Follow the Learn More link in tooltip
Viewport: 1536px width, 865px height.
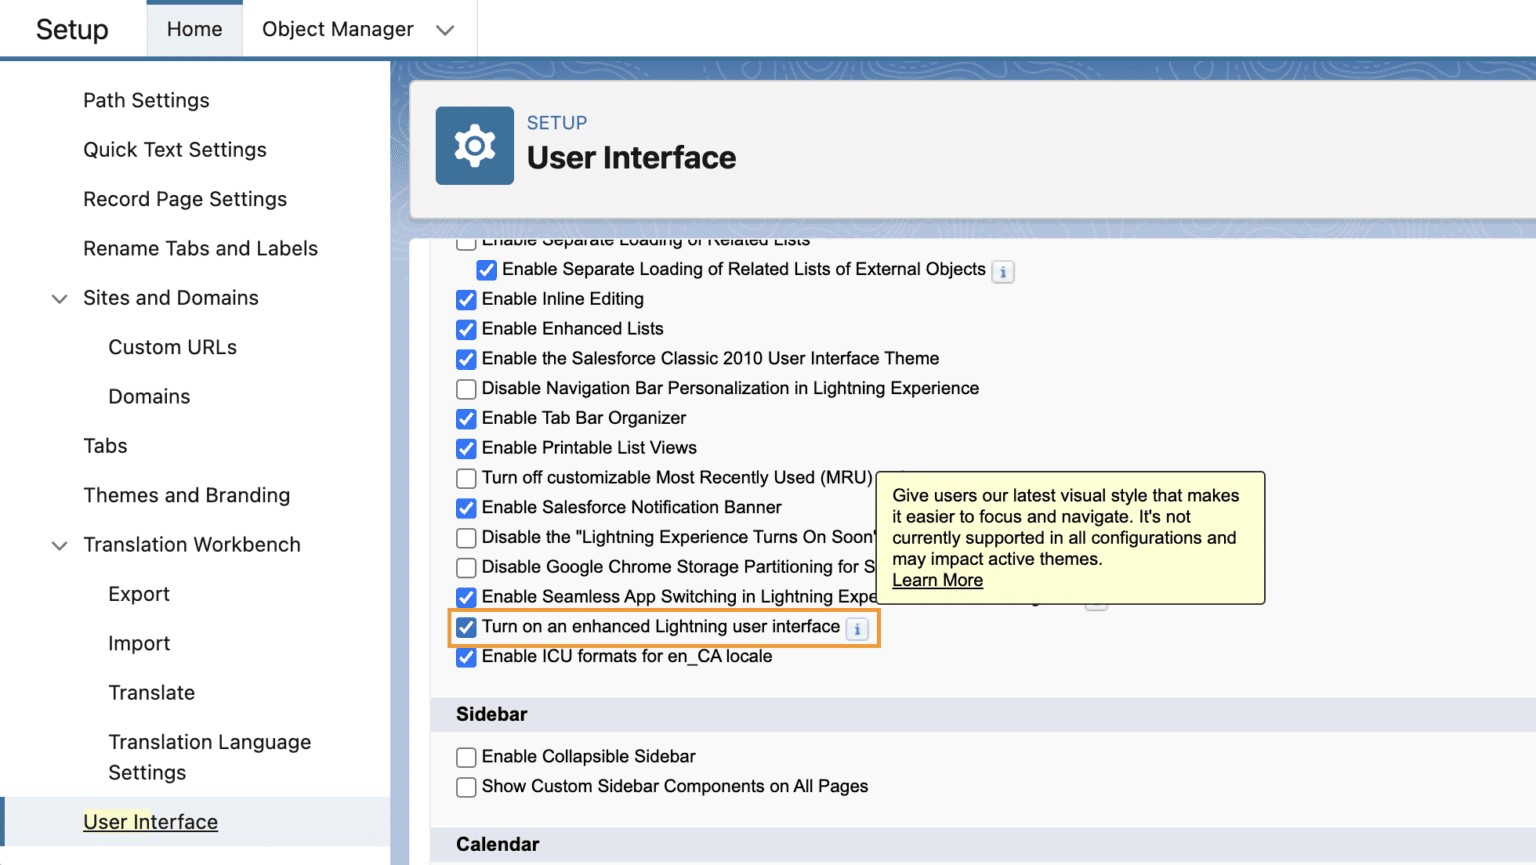pyautogui.click(x=937, y=580)
